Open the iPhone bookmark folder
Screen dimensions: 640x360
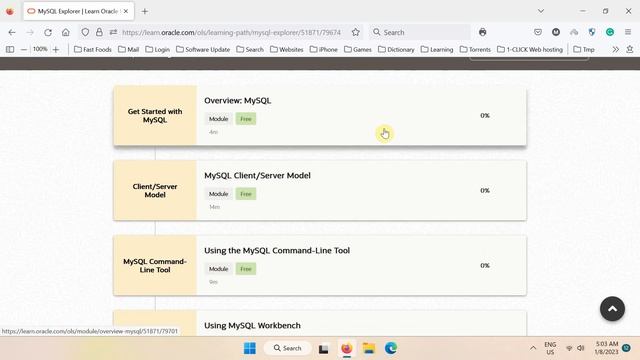pos(324,49)
